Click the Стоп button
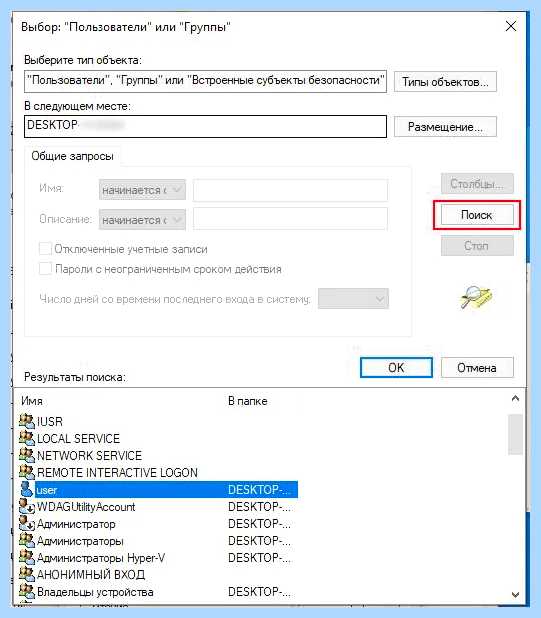This screenshot has width=541, height=618. [x=477, y=246]
